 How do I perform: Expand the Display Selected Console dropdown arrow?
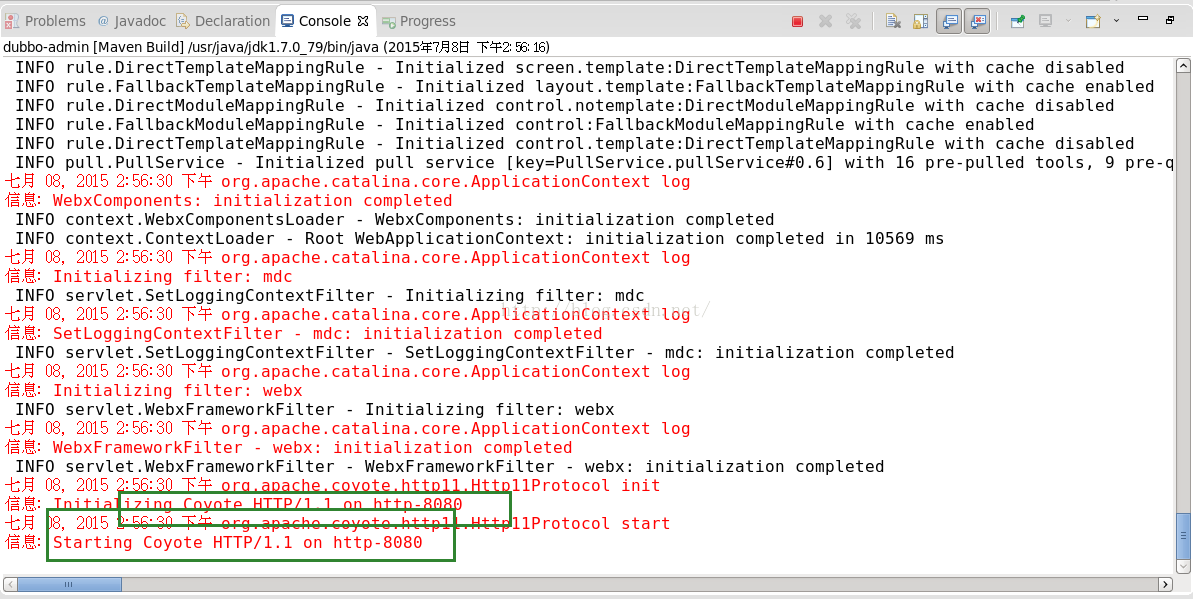1067,21
